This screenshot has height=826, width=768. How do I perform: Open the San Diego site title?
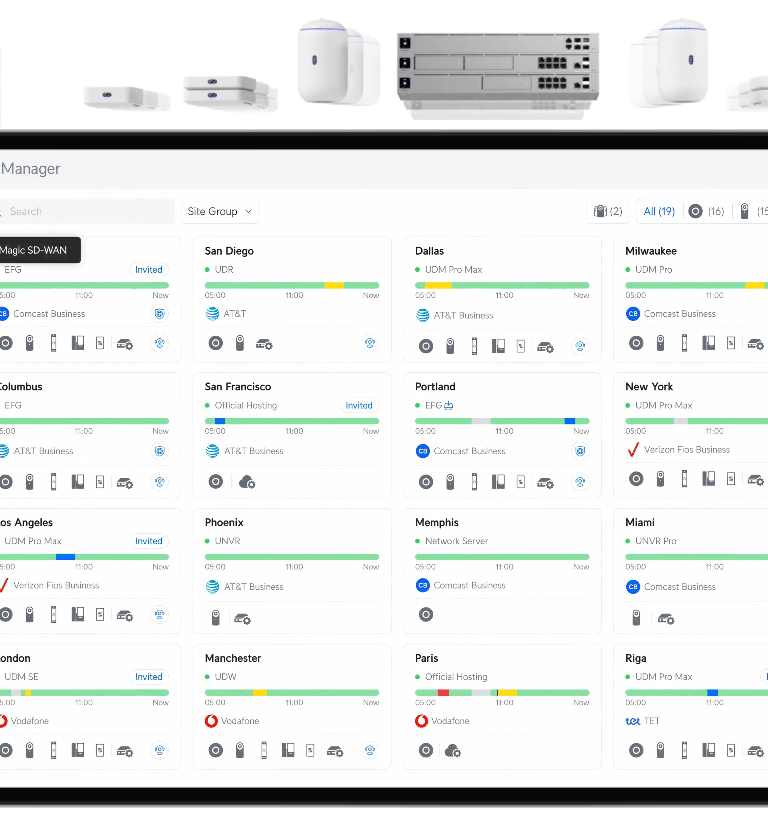tap(229, 251)
